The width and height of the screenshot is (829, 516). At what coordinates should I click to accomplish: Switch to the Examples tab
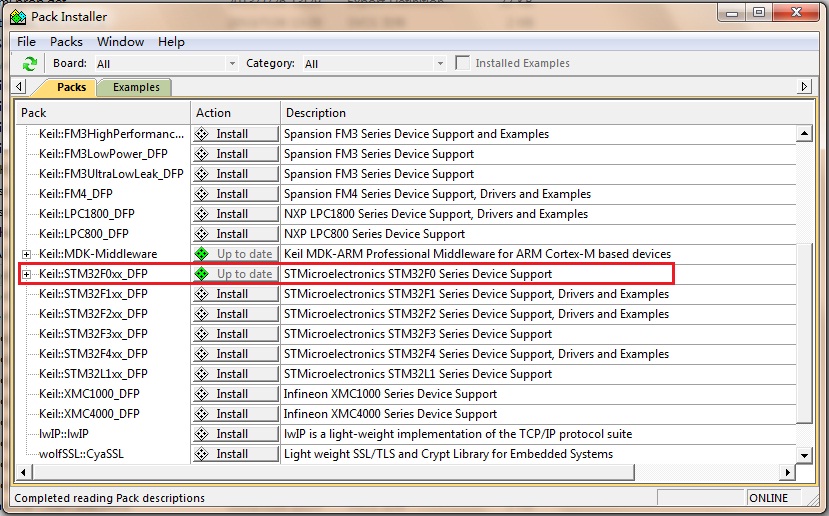[136, 87]
